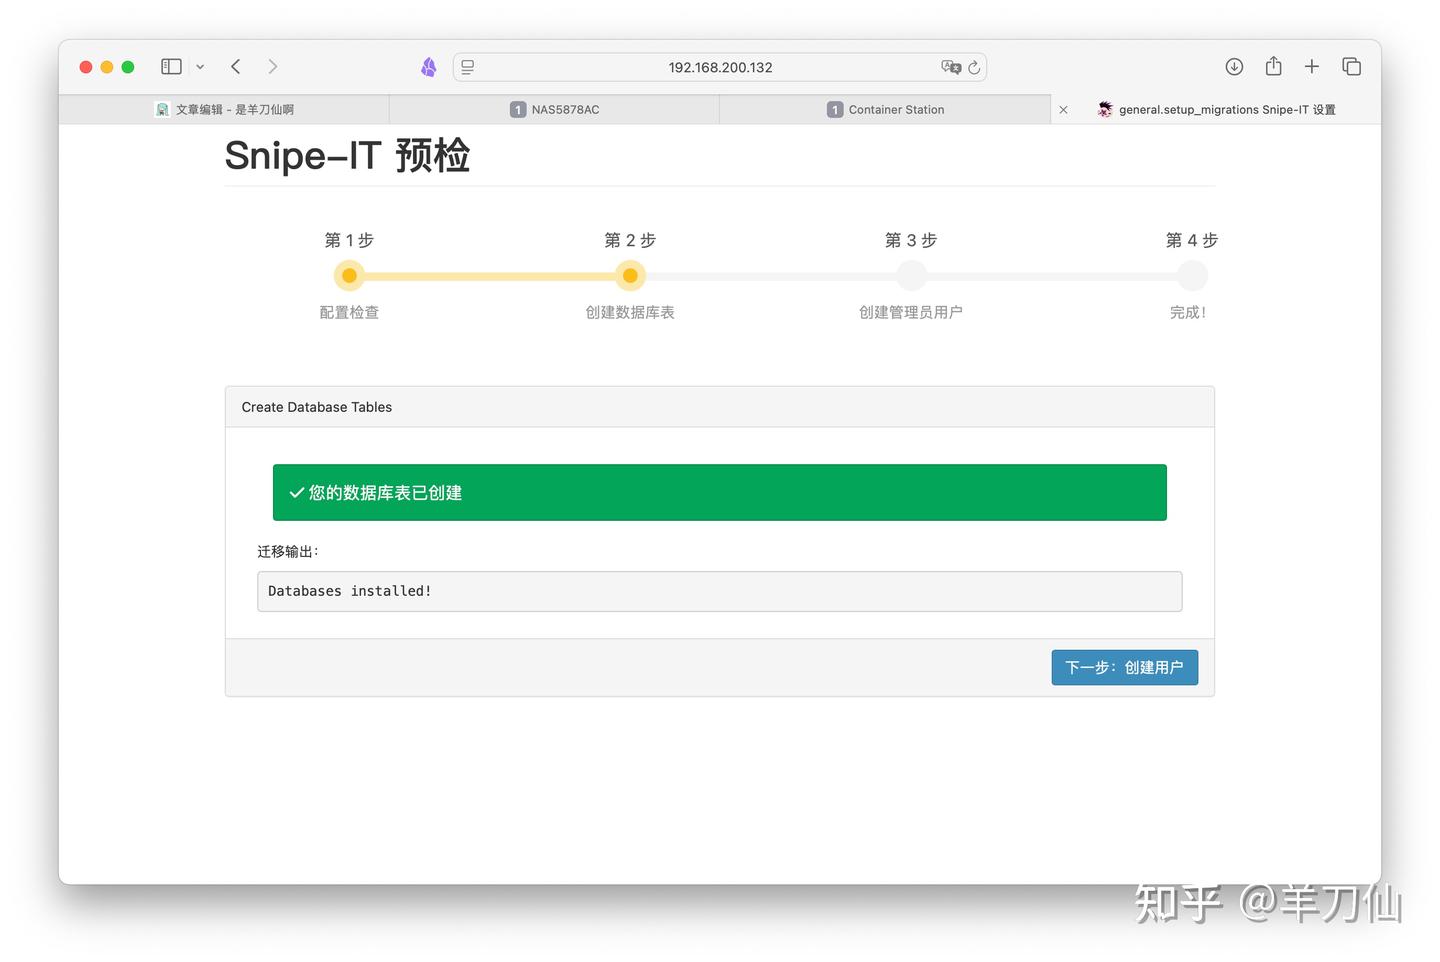Open the Downloads icon in the toolbar

[x=1234, y=66]
